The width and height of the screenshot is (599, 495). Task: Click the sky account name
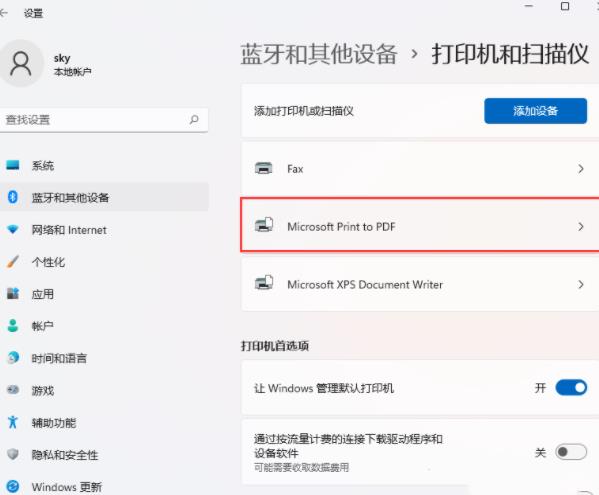[x=62, y=58]
